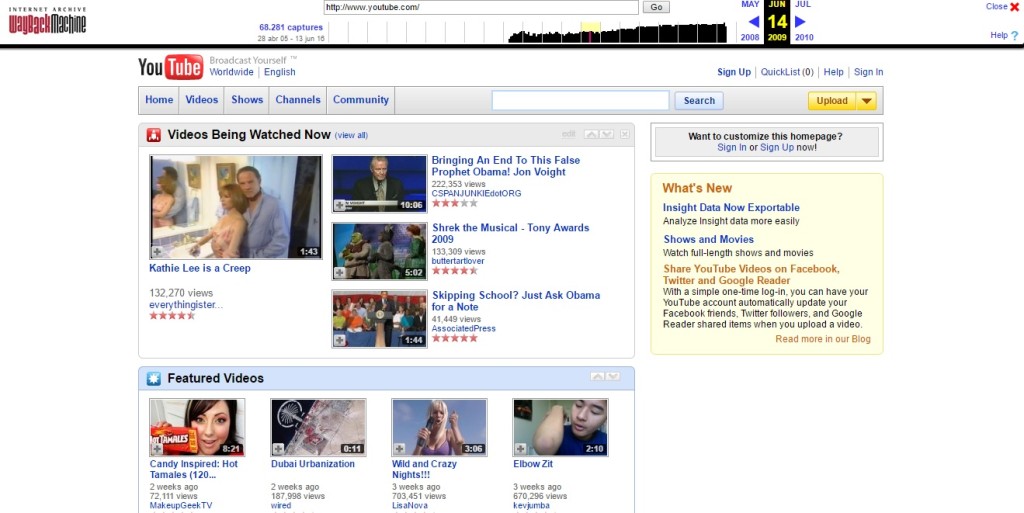Image resolution: width=1024 pixels, height=513 pixels.
Task: Click the YouTube logo
Action: 170,67
